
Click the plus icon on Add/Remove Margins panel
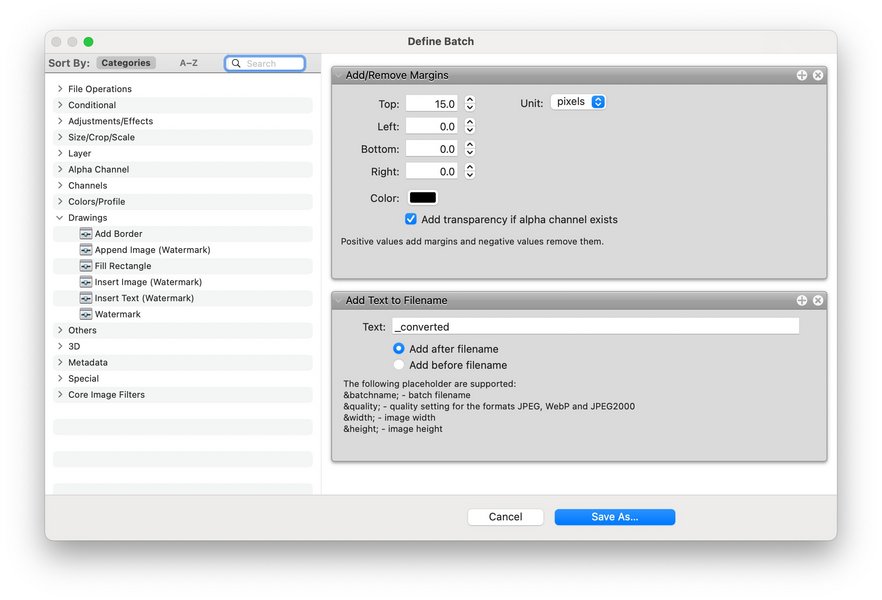point(801,74)
